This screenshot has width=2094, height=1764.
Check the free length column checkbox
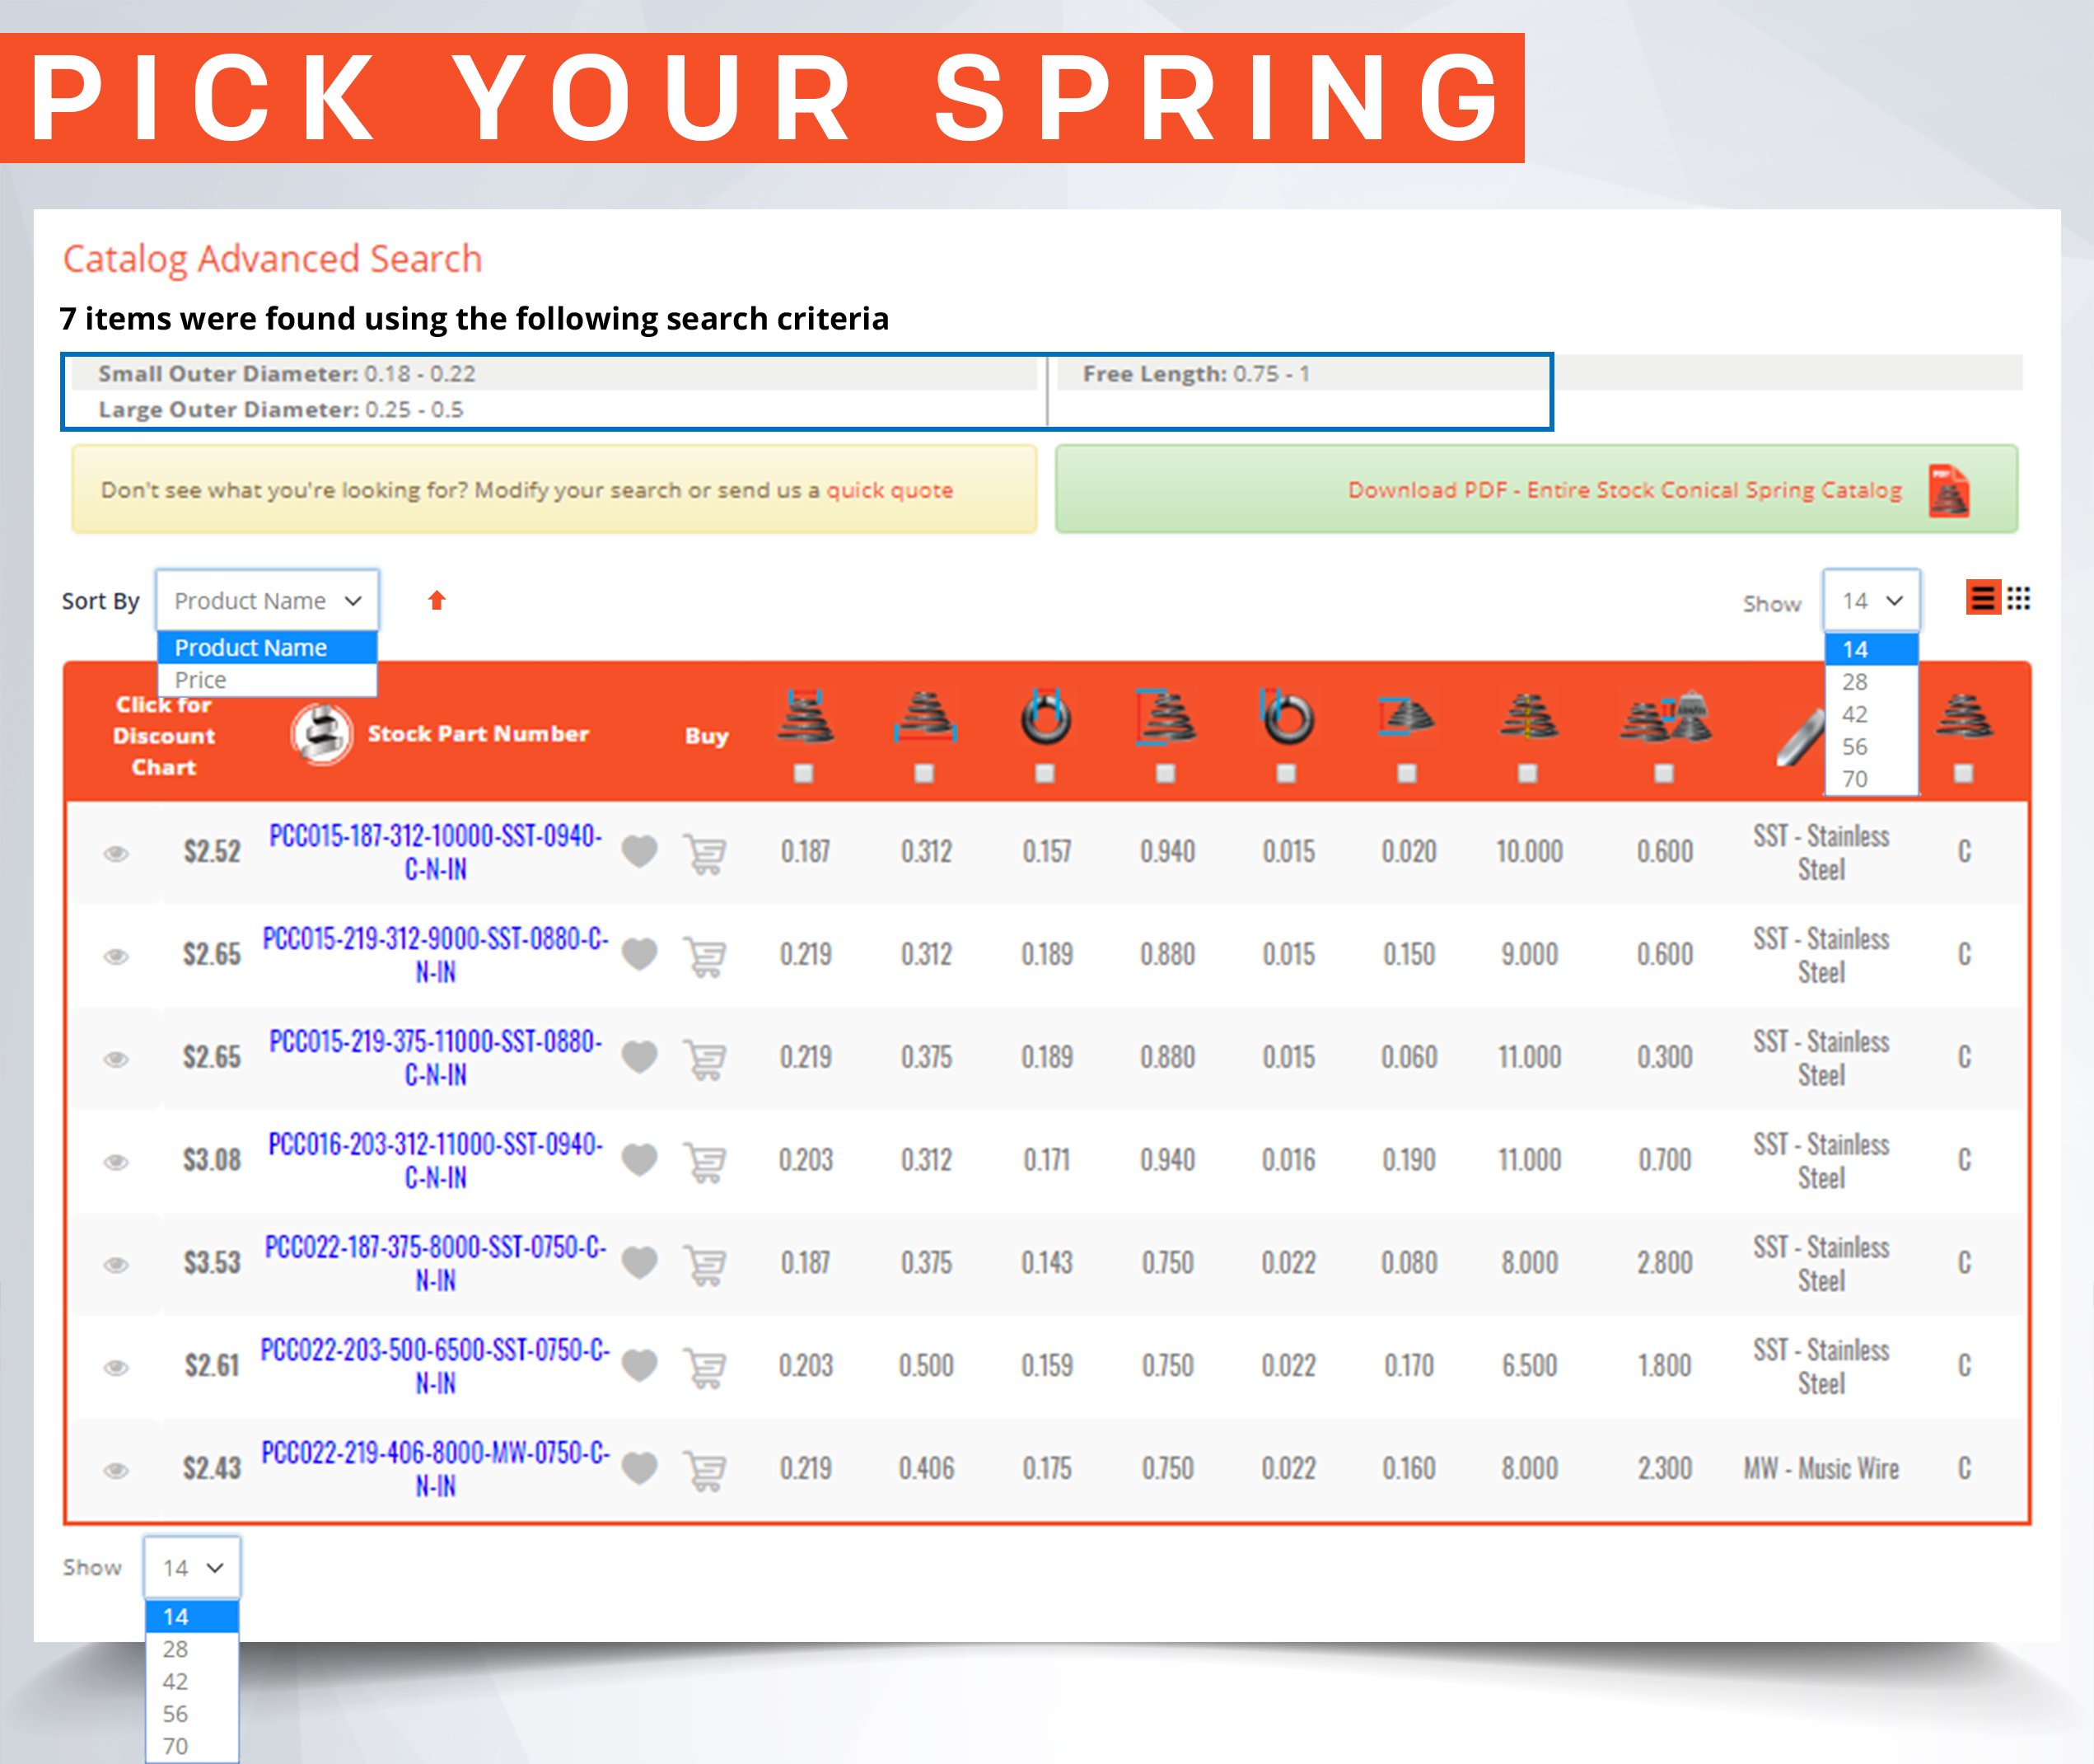[1164, 774]
